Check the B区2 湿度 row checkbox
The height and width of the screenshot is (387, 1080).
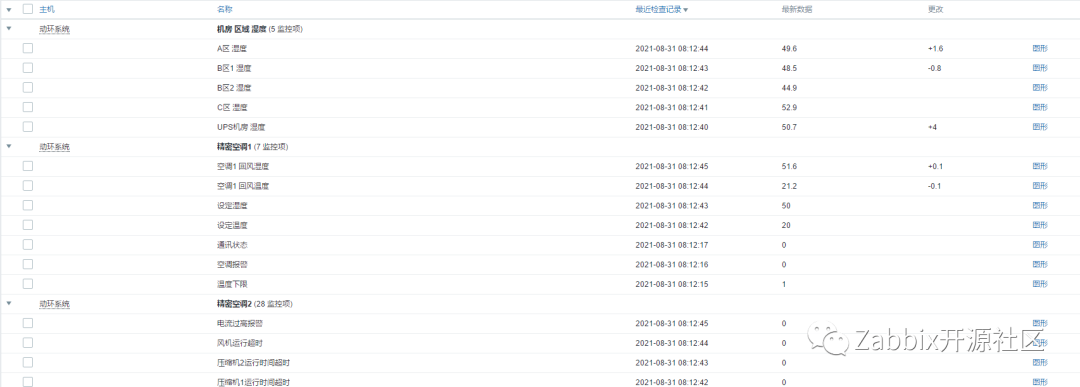click(28, 87)
